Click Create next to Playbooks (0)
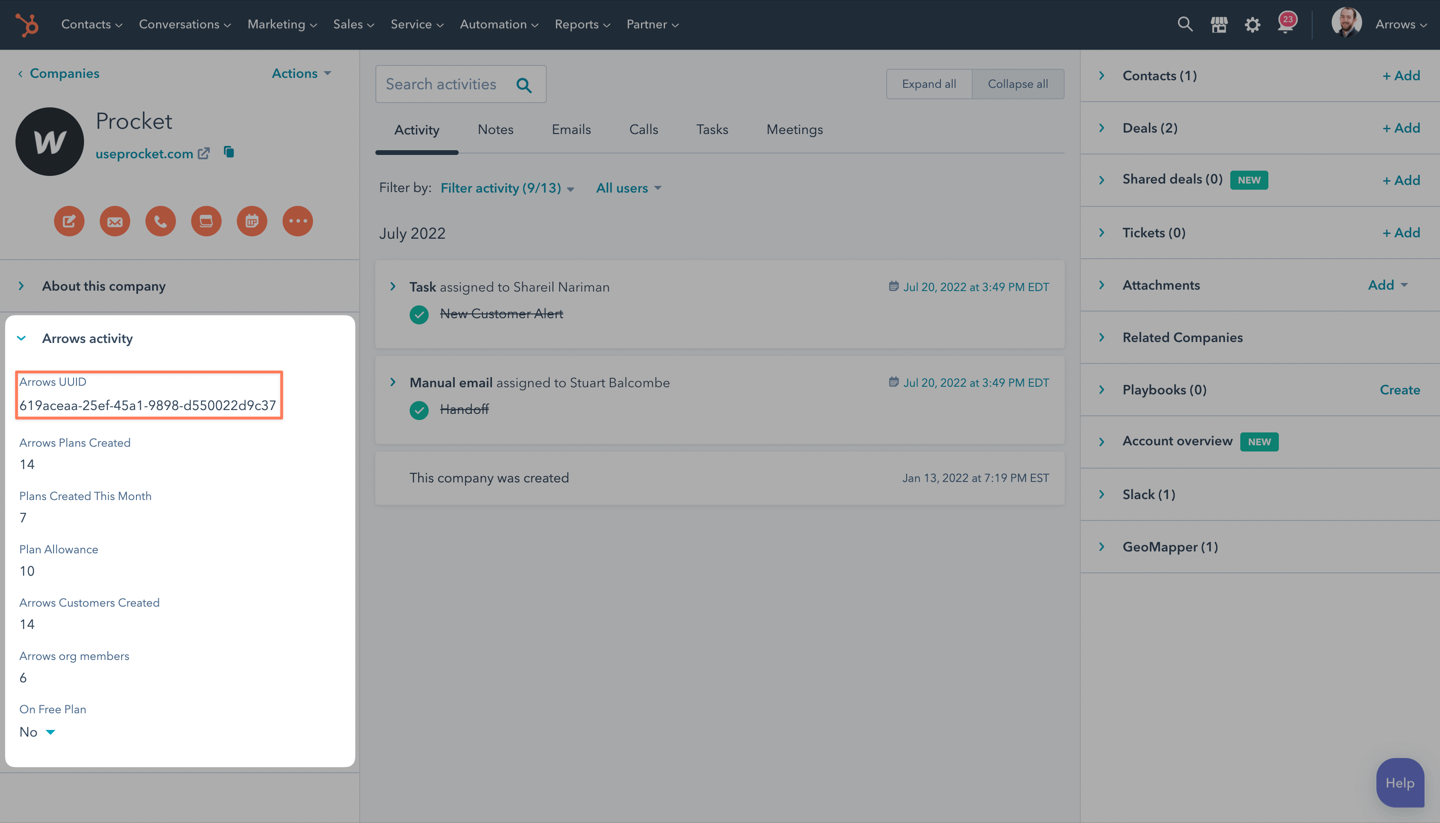Viewport: 1440px width, 823px height. pos(1400,390)
